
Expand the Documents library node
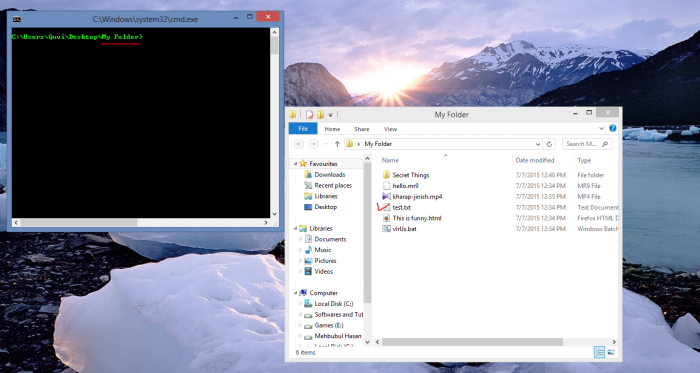click(300, 239)
